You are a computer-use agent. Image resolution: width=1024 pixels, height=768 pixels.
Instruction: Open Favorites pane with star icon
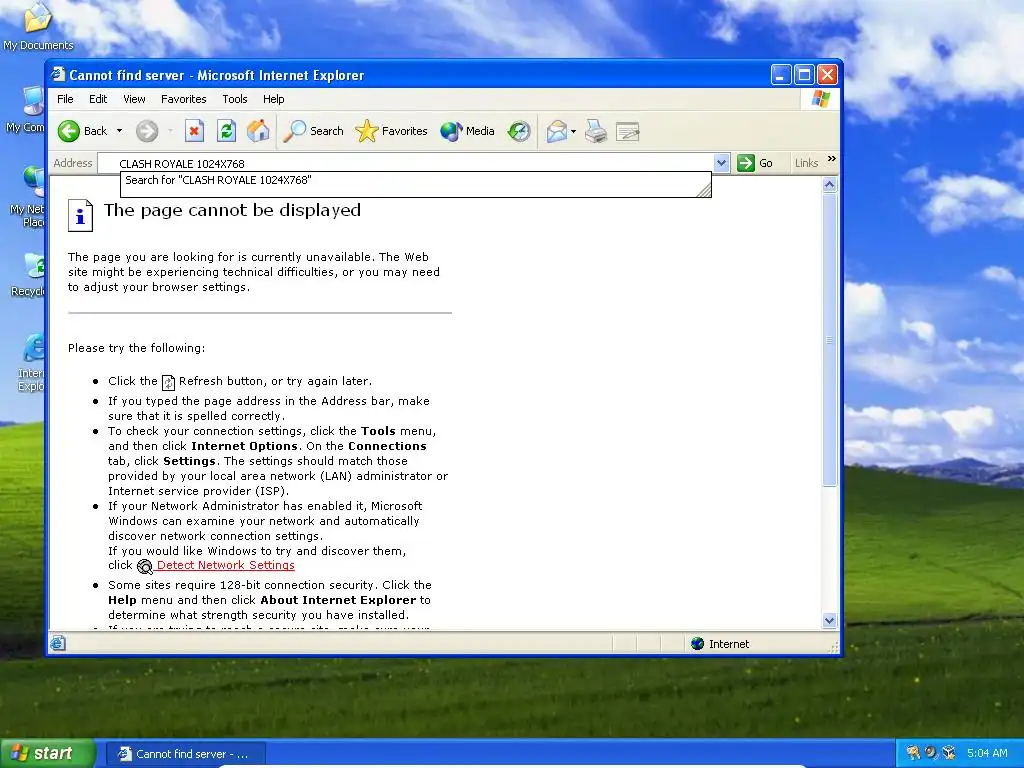[x=391, y=131]
